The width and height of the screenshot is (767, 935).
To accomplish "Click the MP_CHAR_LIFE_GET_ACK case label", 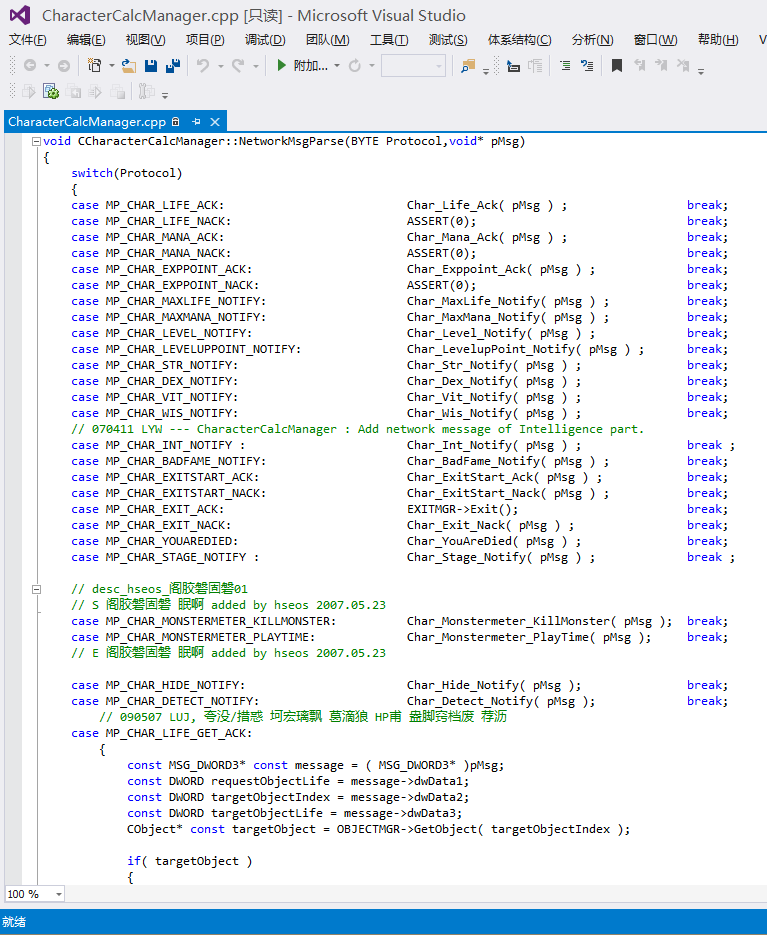I will pos(178,733).
